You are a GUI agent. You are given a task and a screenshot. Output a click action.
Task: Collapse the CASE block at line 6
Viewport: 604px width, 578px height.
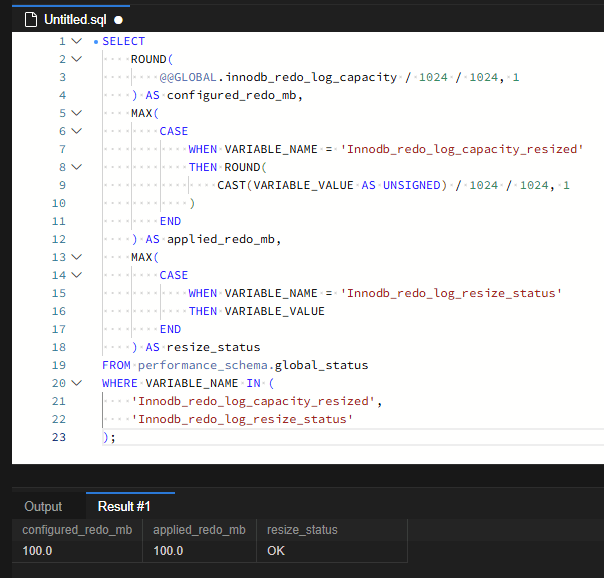point(77,131)
